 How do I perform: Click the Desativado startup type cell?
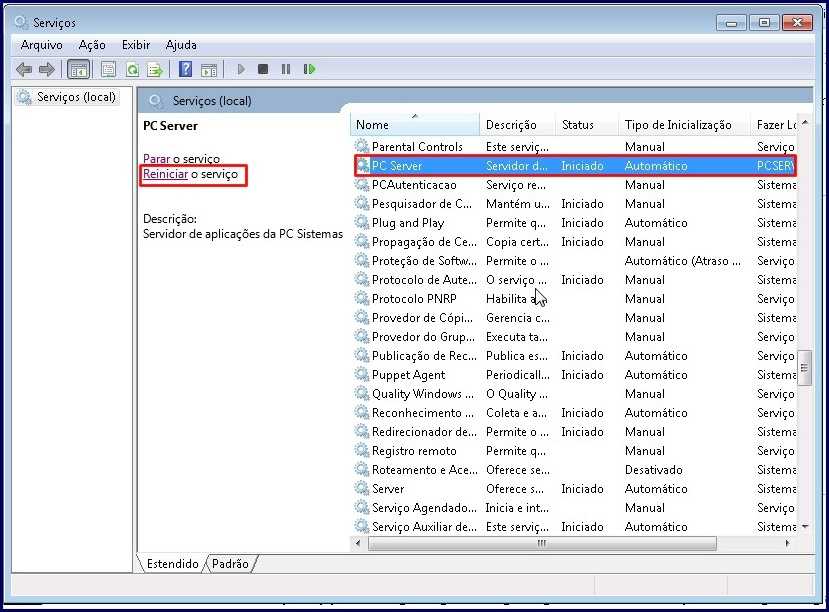point(653,470)
